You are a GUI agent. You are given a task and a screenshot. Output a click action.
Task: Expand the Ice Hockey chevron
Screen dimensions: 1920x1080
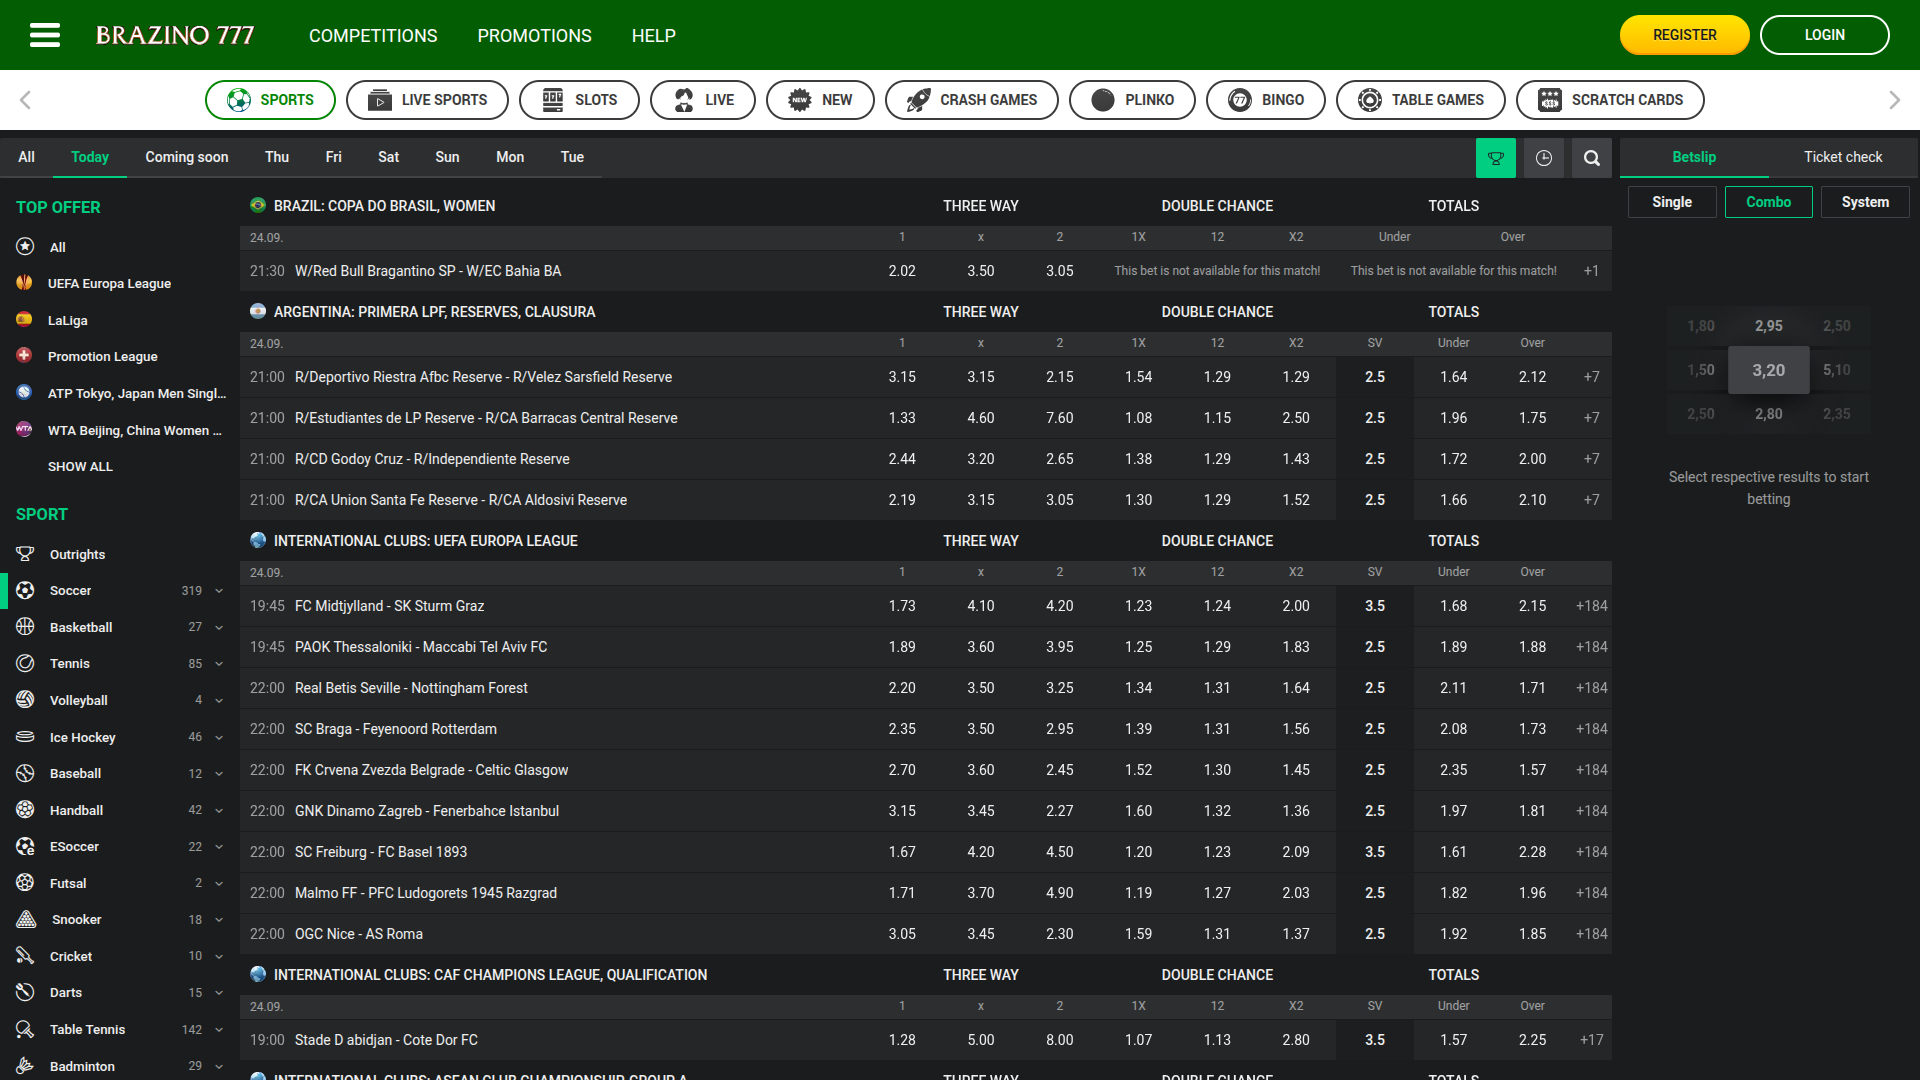pos(219,737)
